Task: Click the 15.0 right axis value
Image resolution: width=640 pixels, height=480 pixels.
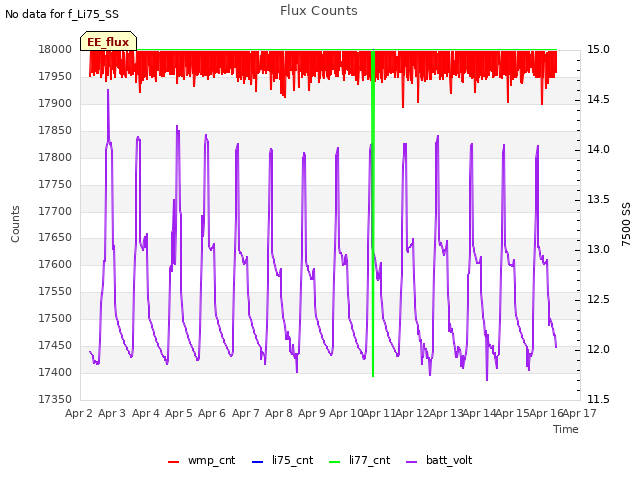Action: [x=598, y=49]
